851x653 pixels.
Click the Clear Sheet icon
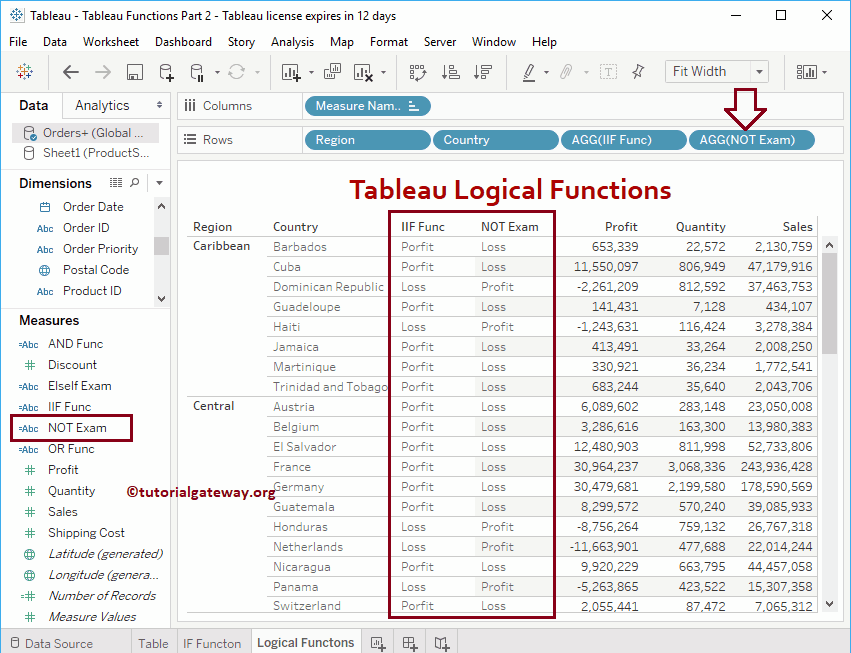363,72
